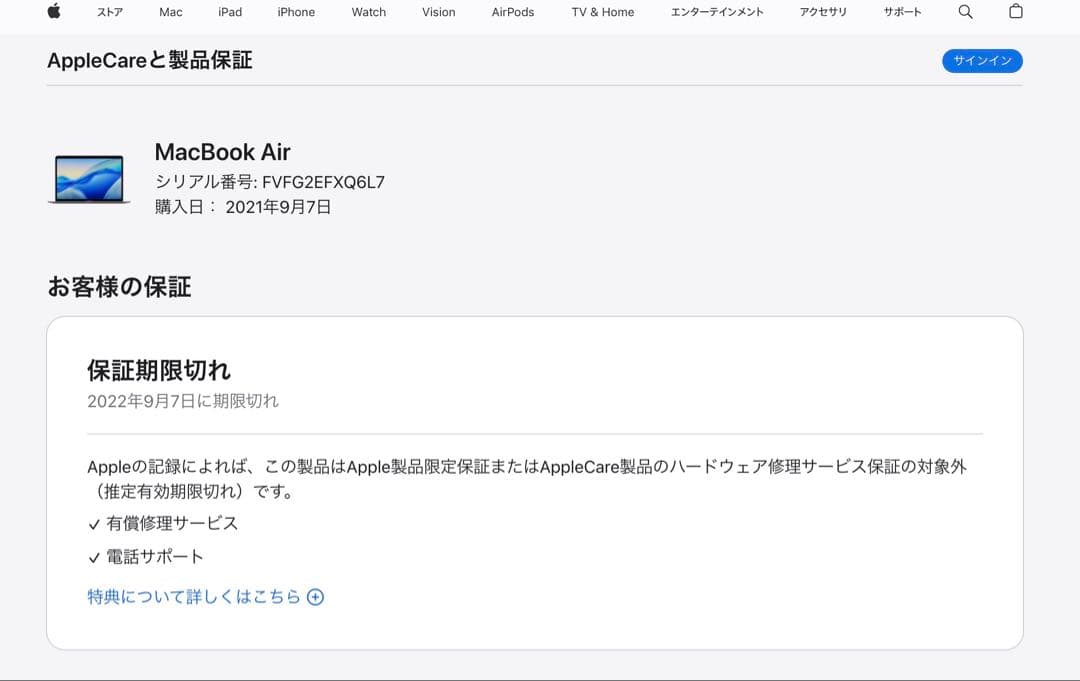Open the エンターテインメント section

[x=717, y=12]
